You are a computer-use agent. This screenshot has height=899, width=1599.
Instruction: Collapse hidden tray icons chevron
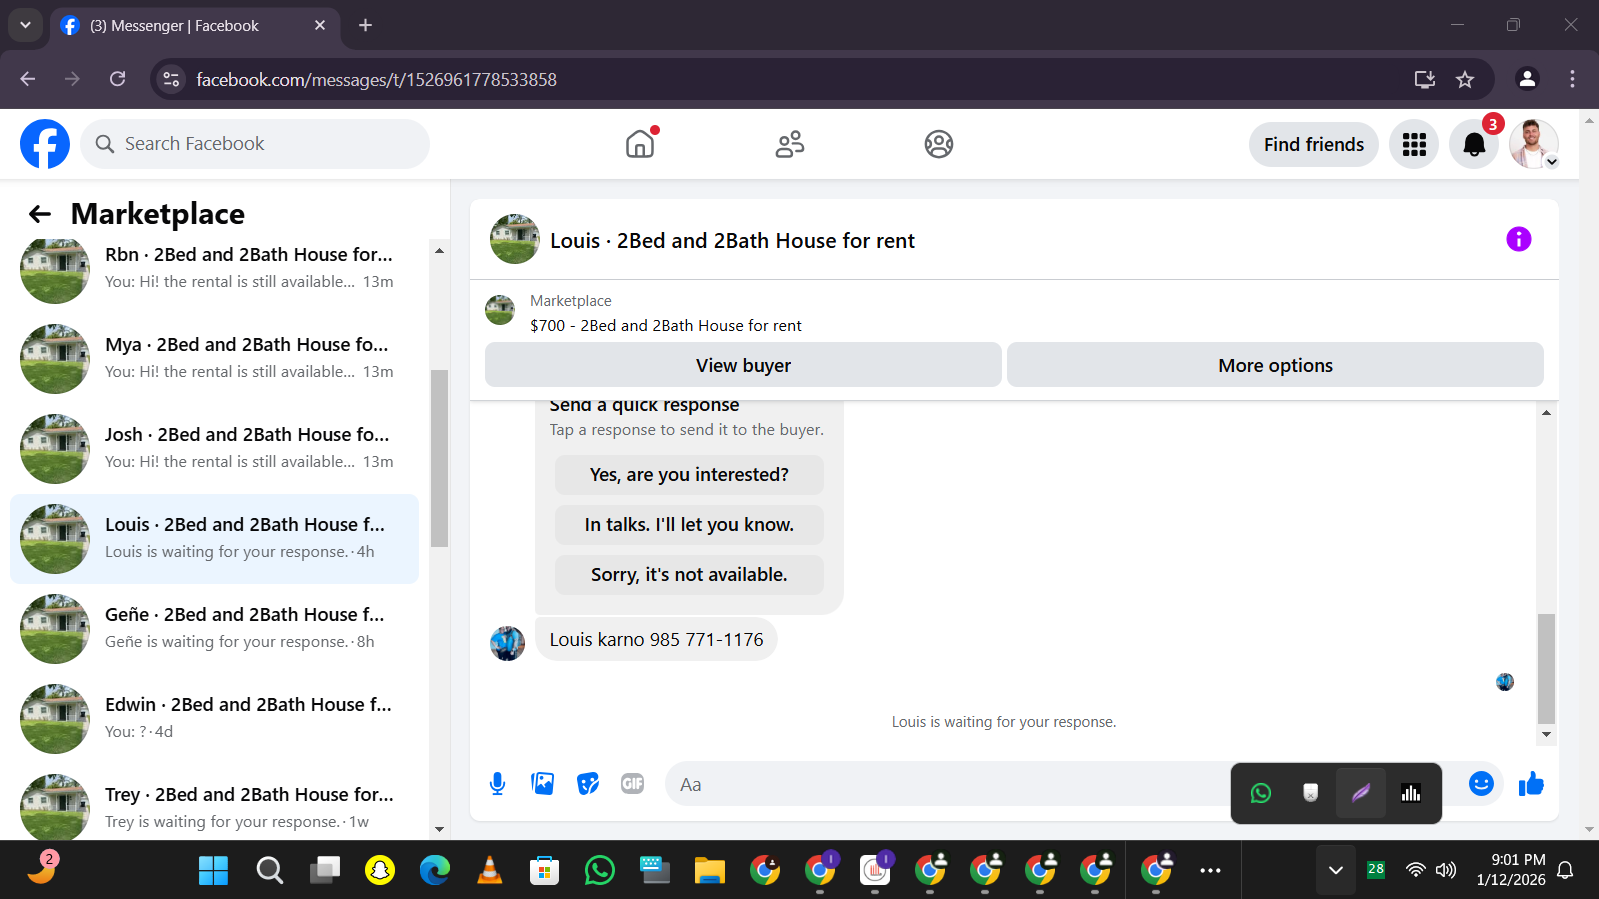[1335, 870]
